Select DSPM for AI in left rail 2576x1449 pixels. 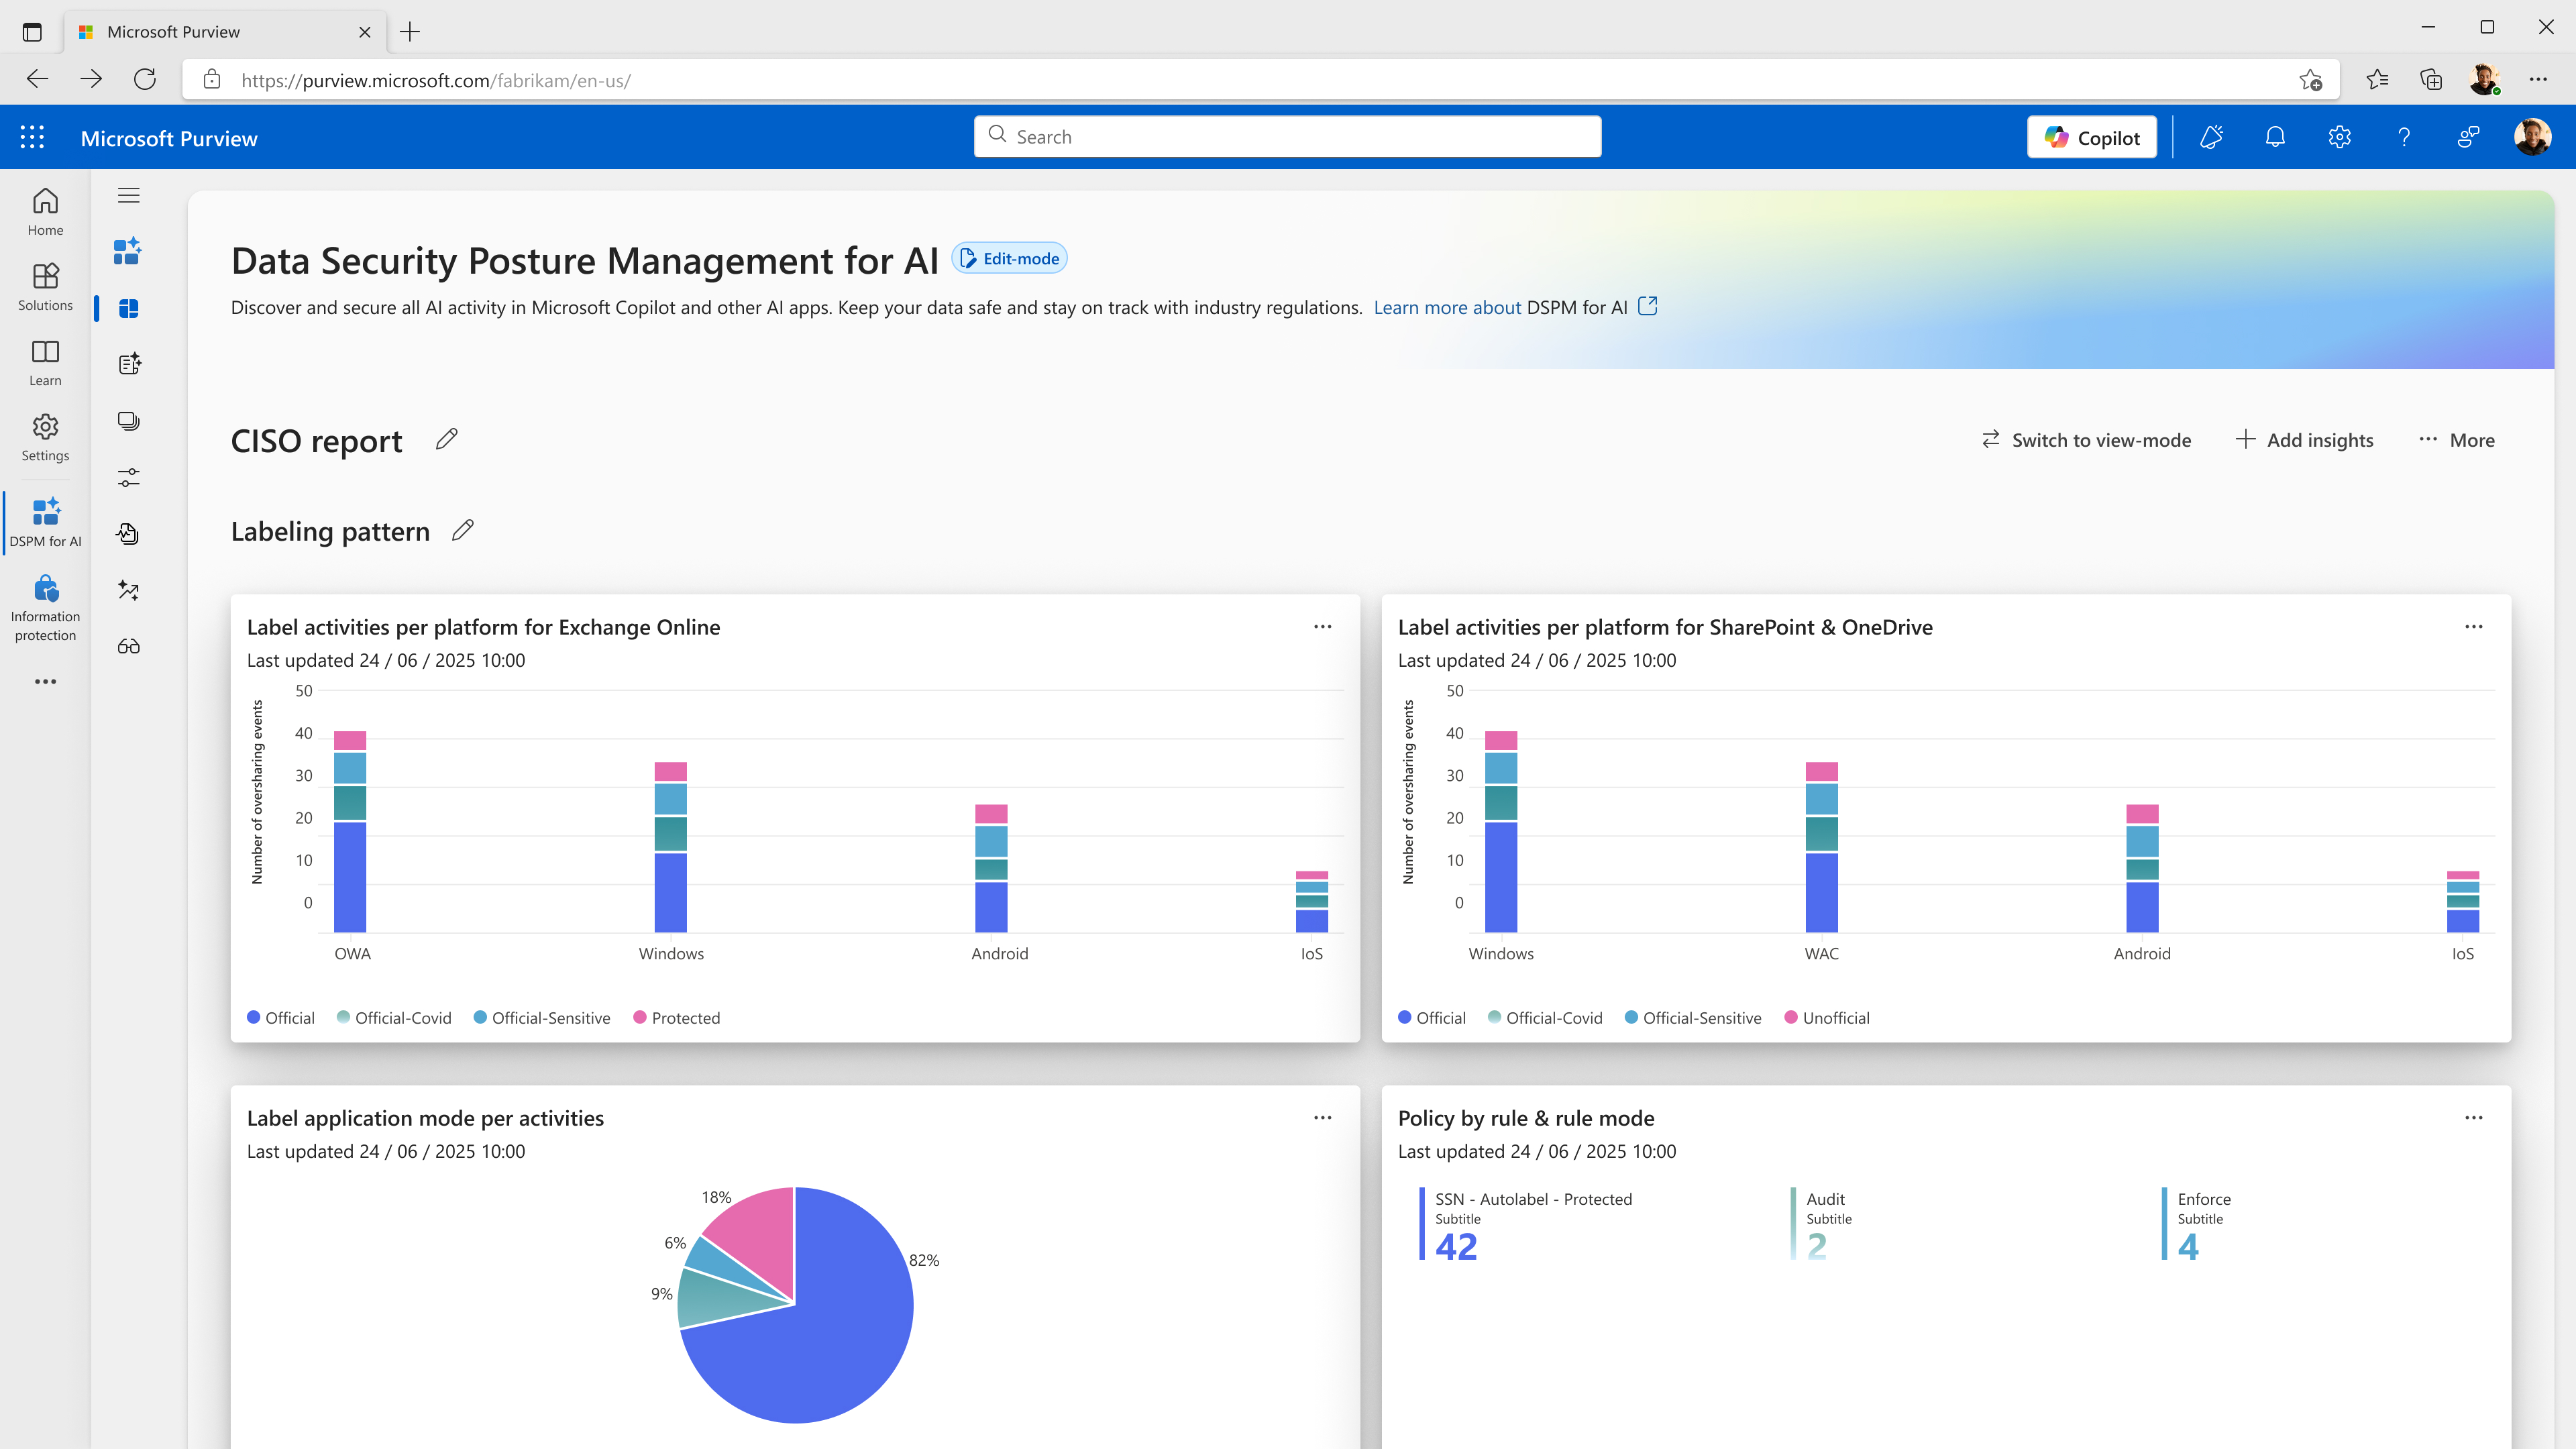coord(45,522)
